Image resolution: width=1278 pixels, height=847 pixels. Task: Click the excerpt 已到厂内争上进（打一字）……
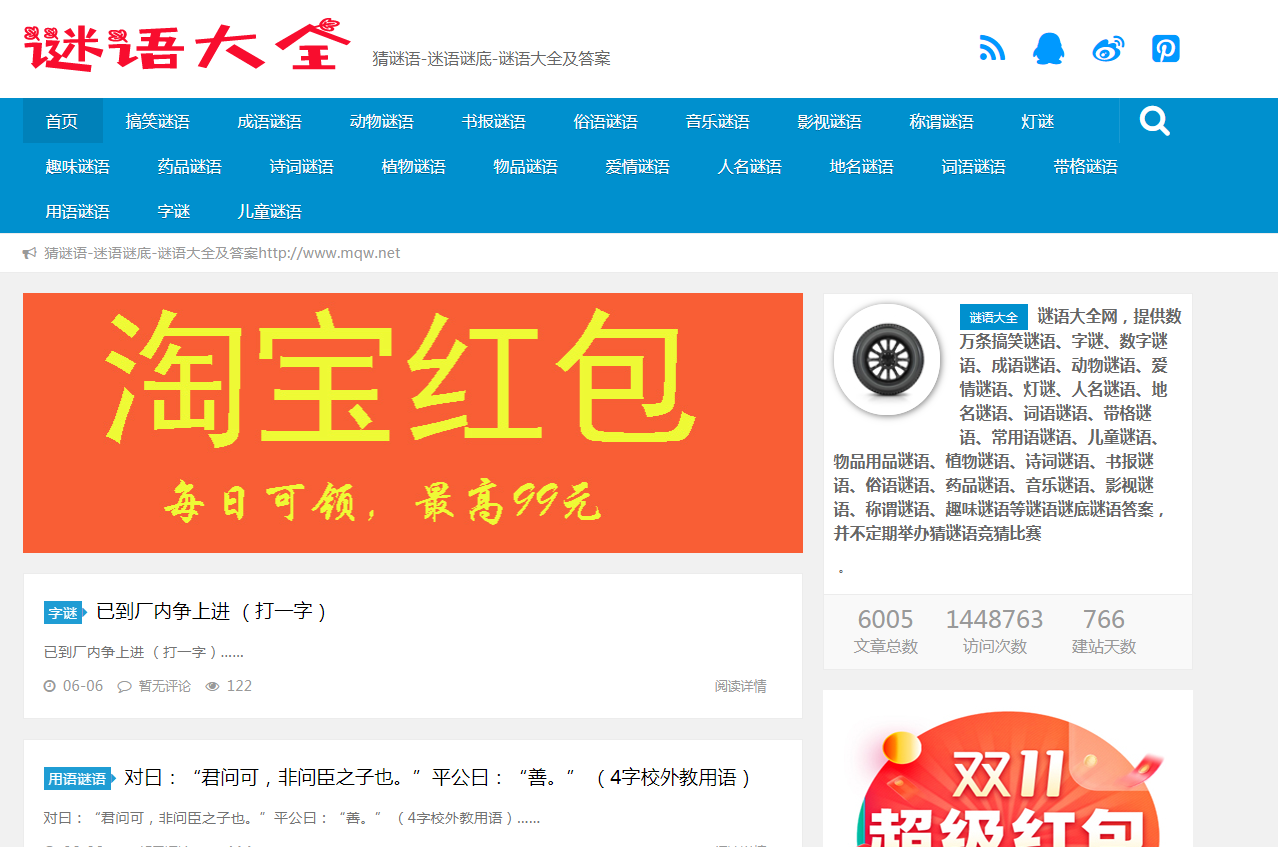point(144,652)
